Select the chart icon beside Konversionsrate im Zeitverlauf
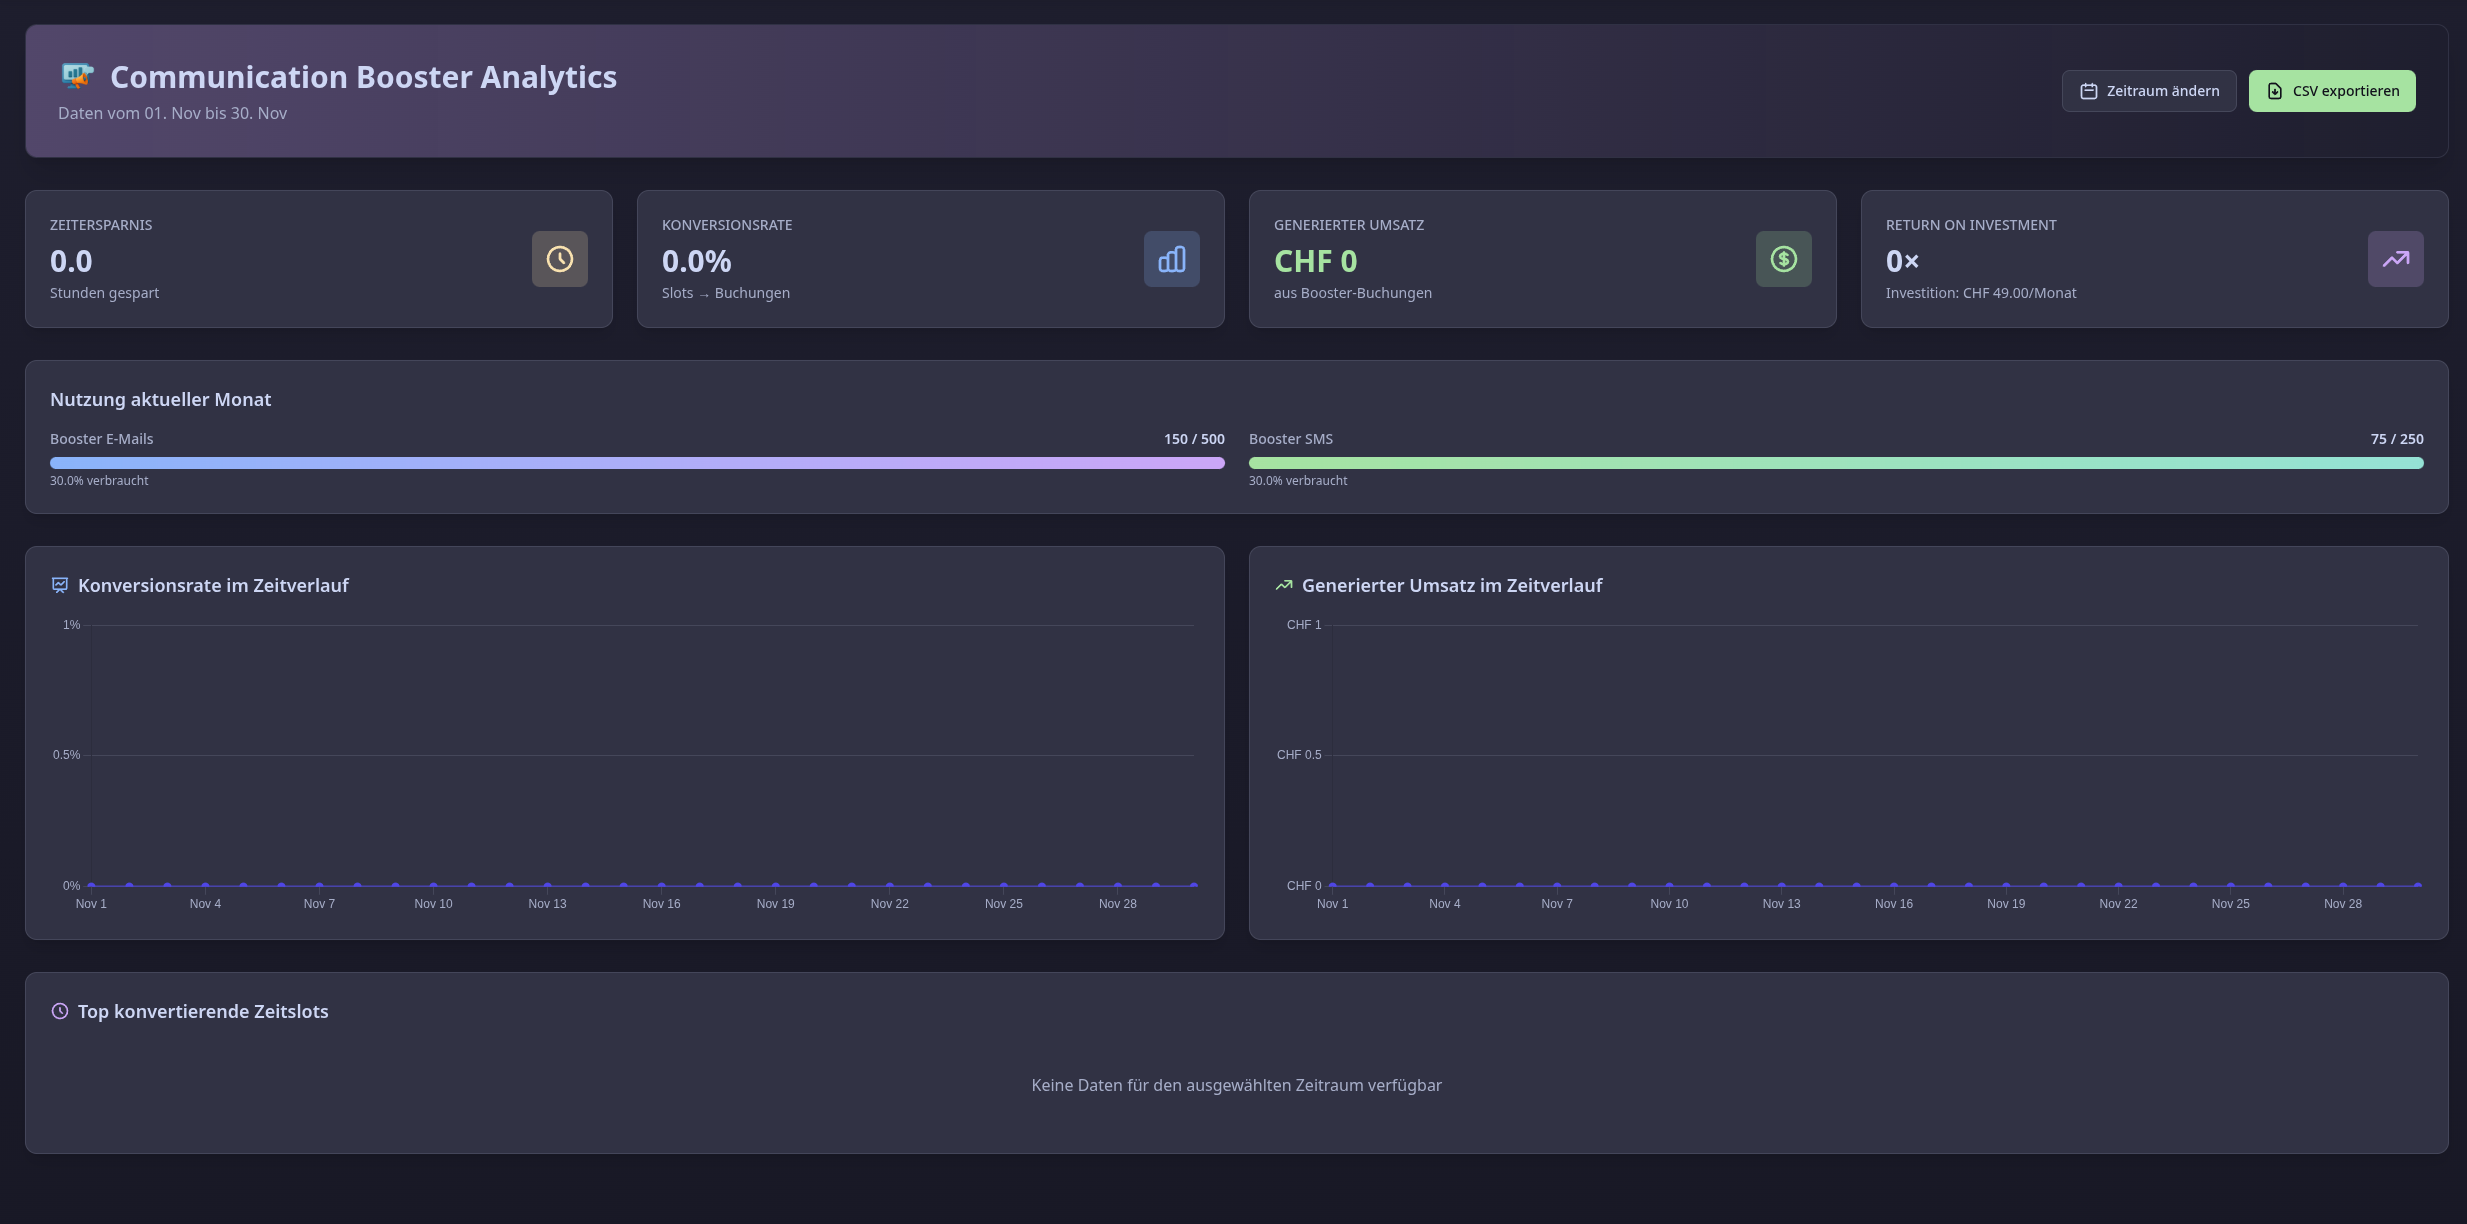The height and width of the screenshot is (1224, 2467). [60, 585]
